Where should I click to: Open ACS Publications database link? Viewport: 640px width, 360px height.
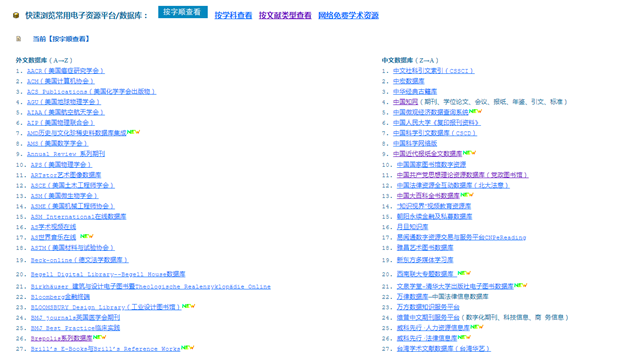point(91,92)
